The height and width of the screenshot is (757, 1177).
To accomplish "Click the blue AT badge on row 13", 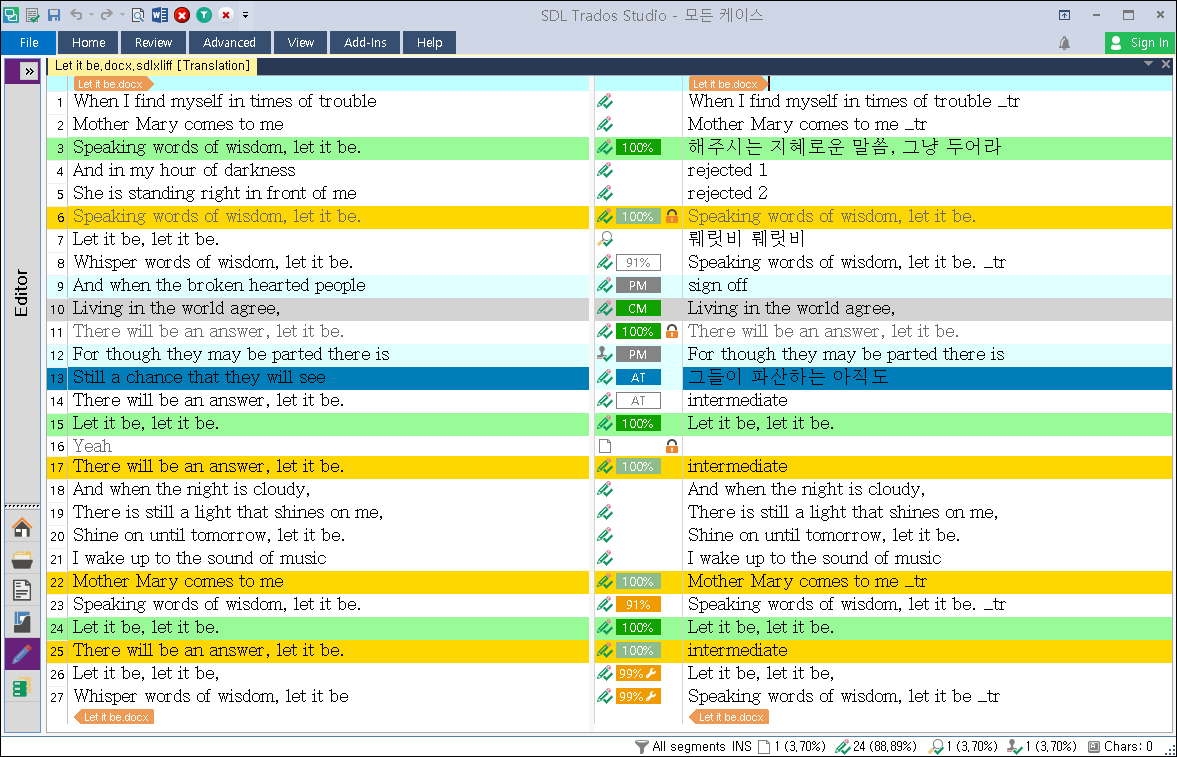I will [638, 378].
